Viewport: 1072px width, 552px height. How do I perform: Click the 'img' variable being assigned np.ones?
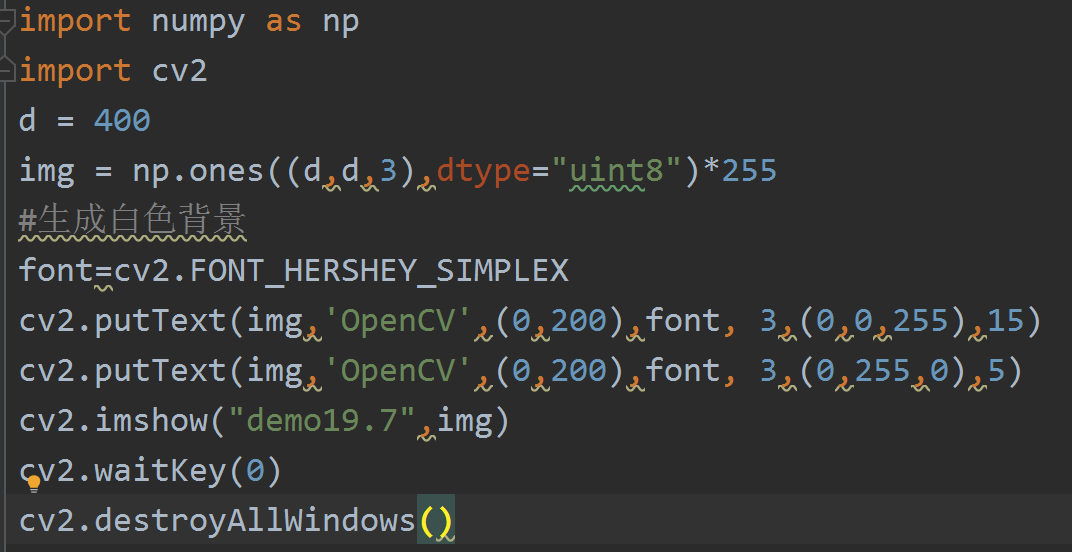tap(46, 171)
